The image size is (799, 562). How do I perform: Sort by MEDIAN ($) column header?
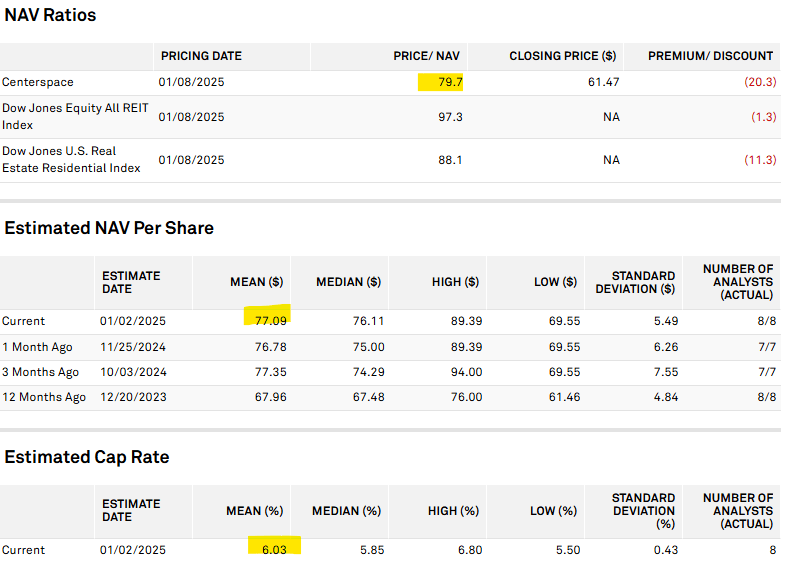coord(348,282)
